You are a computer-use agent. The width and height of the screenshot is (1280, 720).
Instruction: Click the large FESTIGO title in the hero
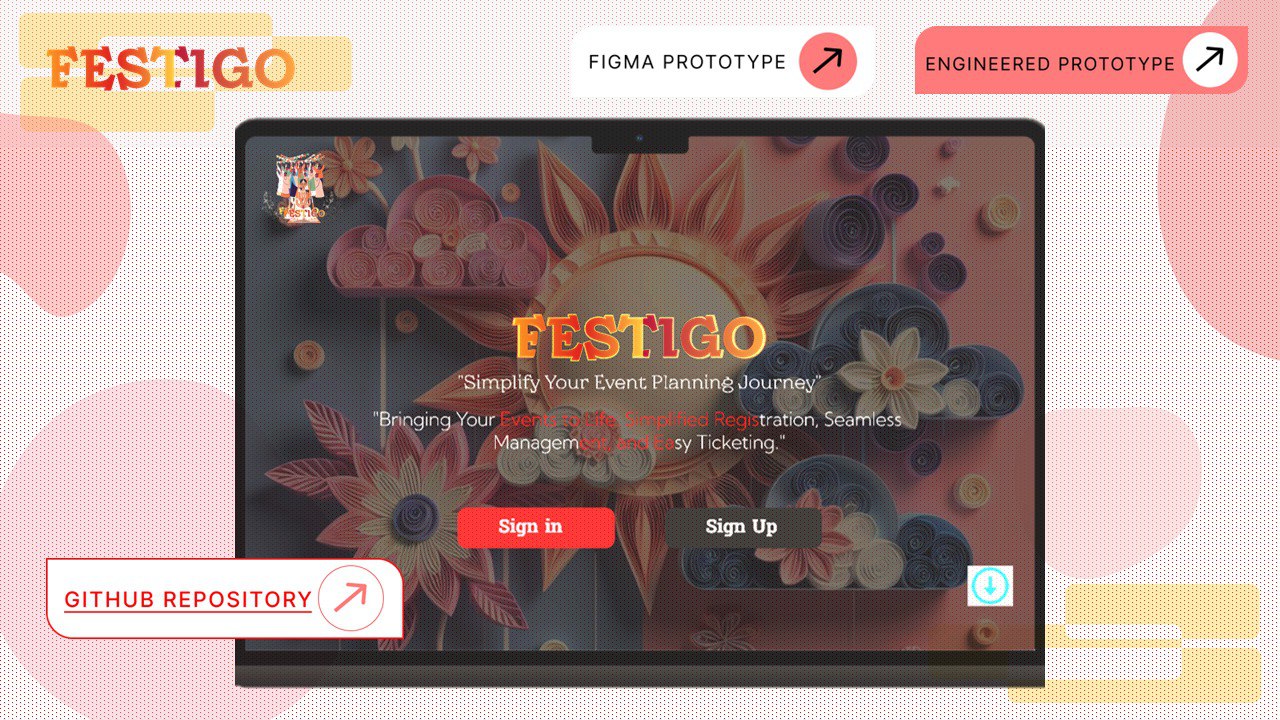click(x=640, y=338)
